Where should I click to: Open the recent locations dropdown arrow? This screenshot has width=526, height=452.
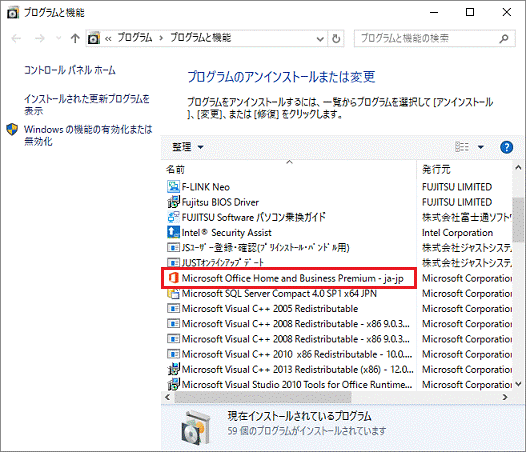click(58, 38)
